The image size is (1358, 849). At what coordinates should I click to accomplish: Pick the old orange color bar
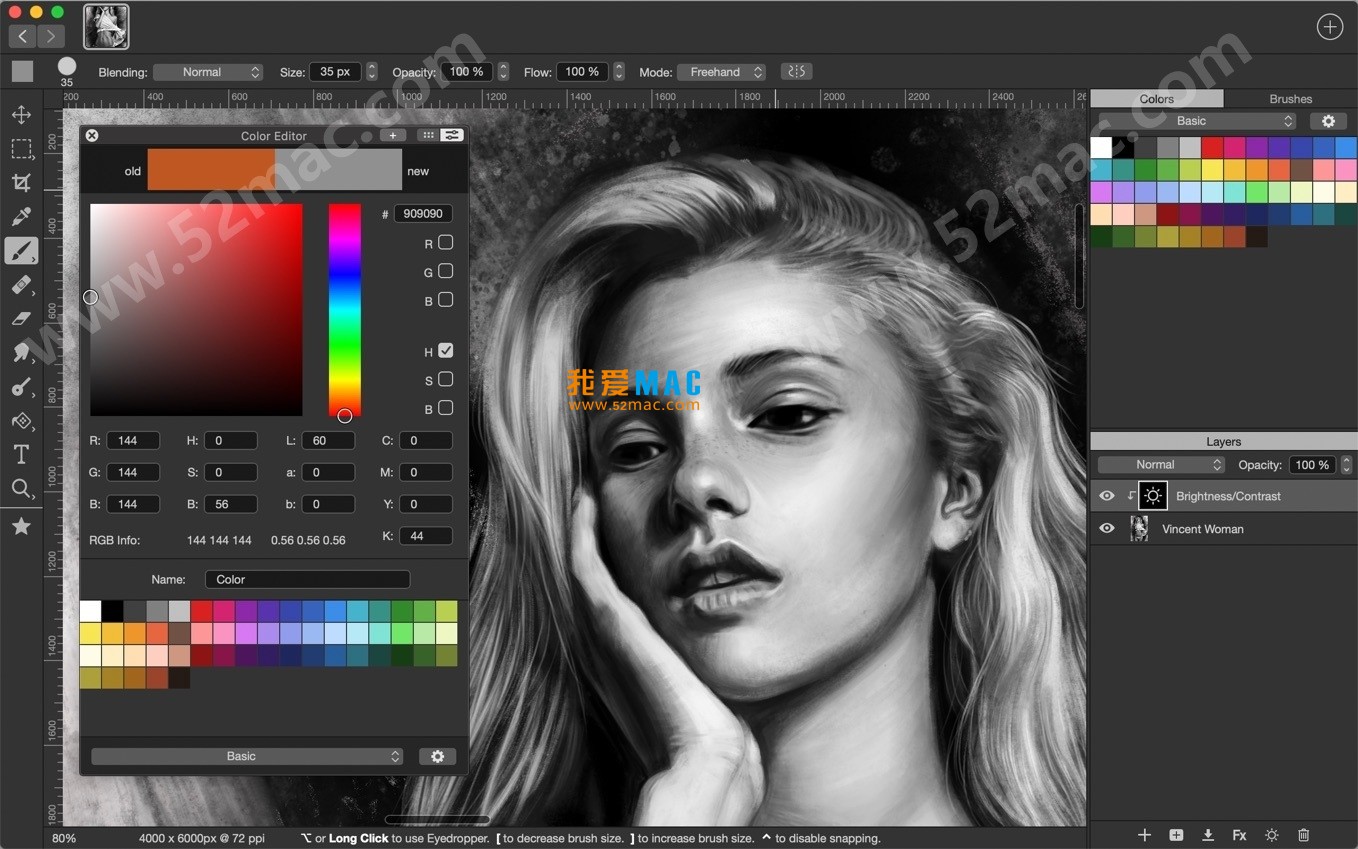click(211, 170)
